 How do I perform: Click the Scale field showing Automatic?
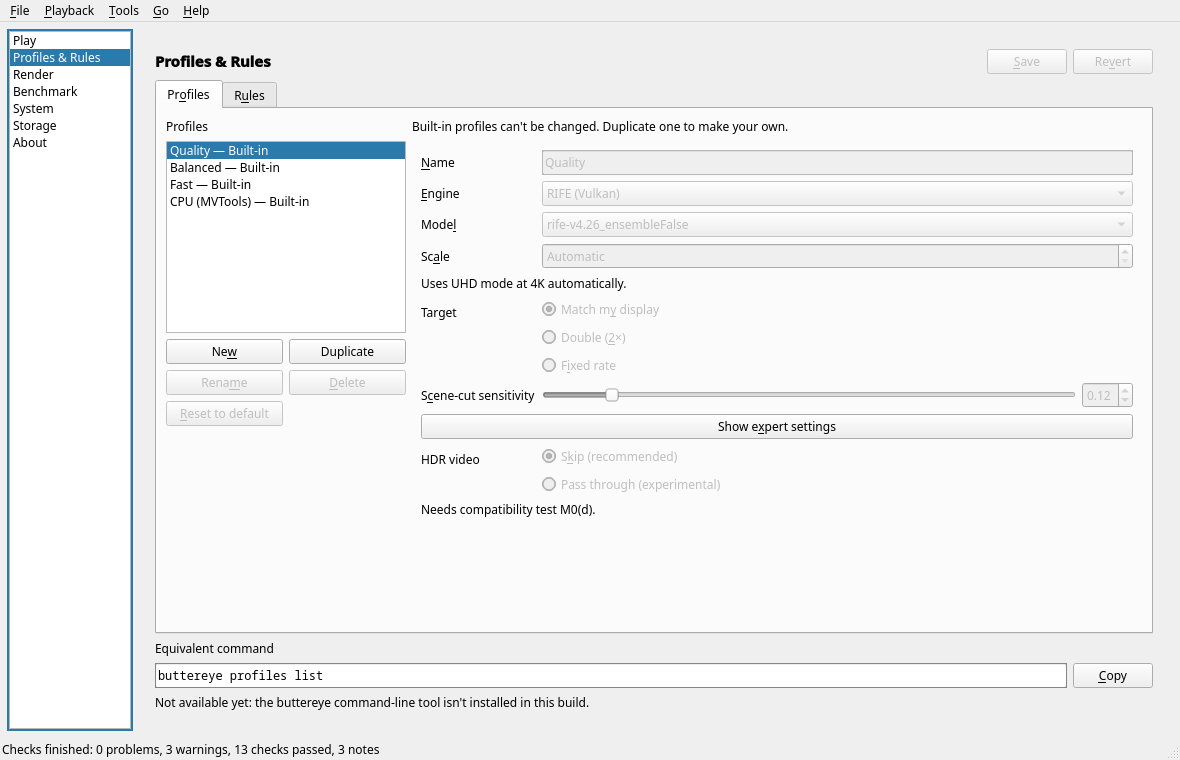[x=830, y=256]
